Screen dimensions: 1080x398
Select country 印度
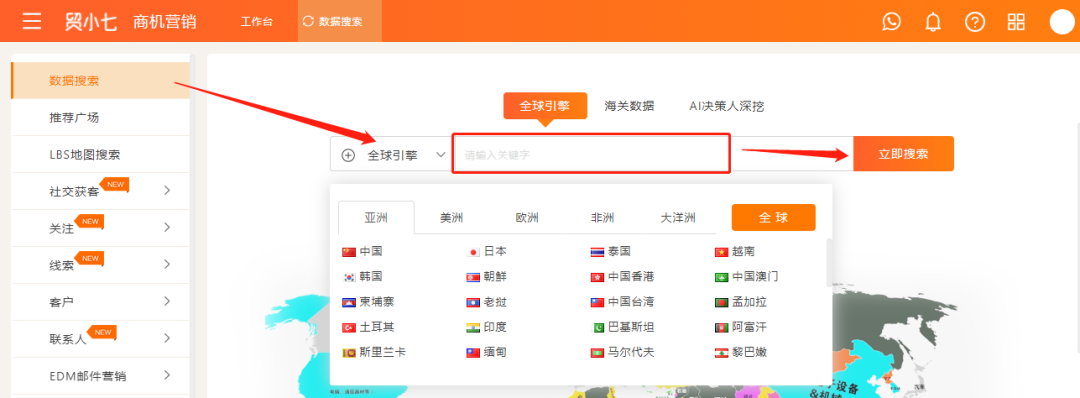pos(486,327)
